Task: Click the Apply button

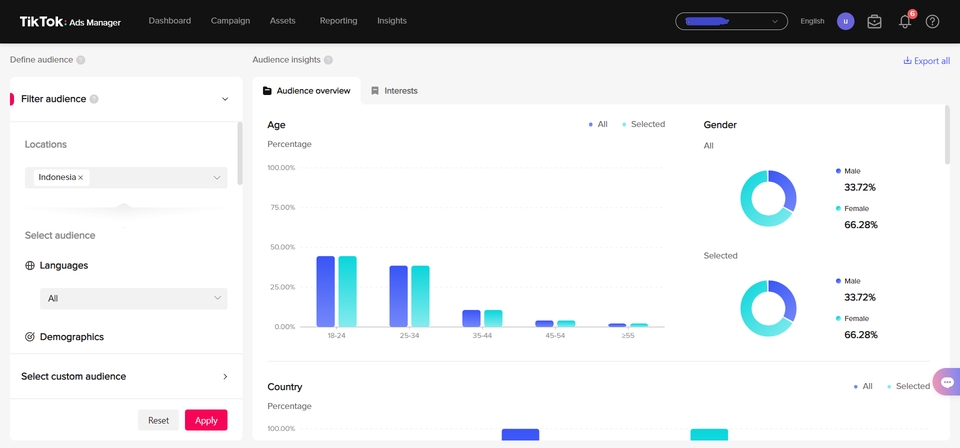Action: 206,420
